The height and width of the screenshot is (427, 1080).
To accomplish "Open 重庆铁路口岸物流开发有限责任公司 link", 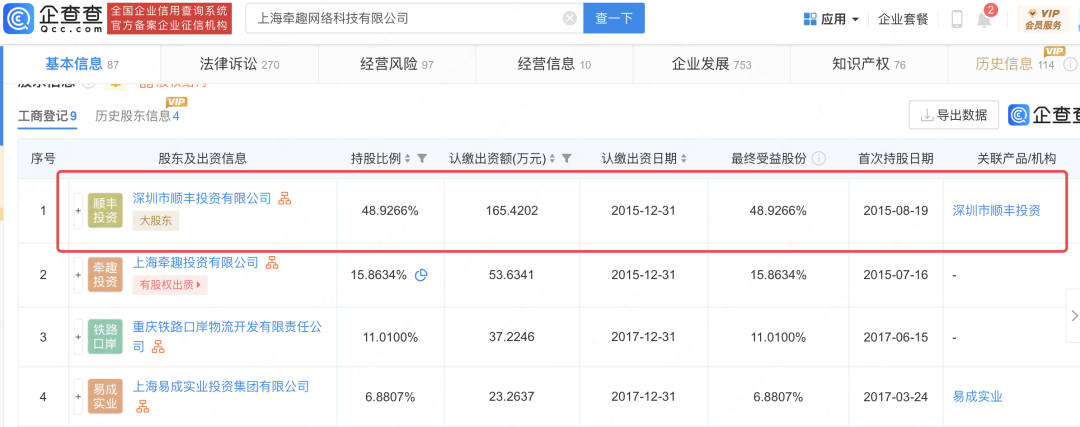I will coord(227,337).
